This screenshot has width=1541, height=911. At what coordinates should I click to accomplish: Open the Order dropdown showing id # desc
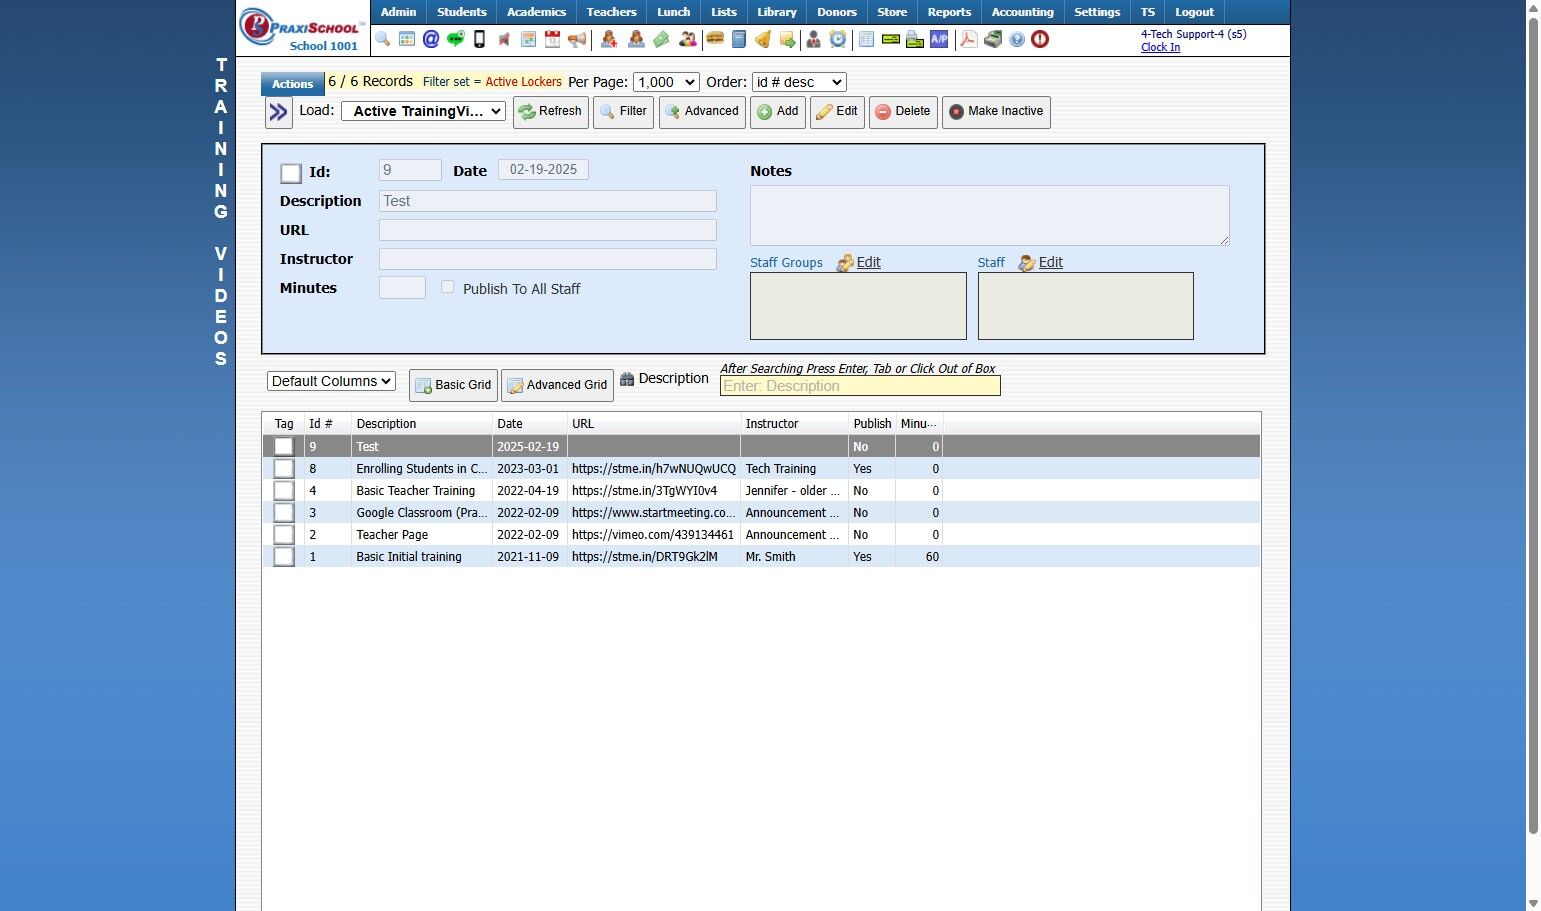(799, 82)
